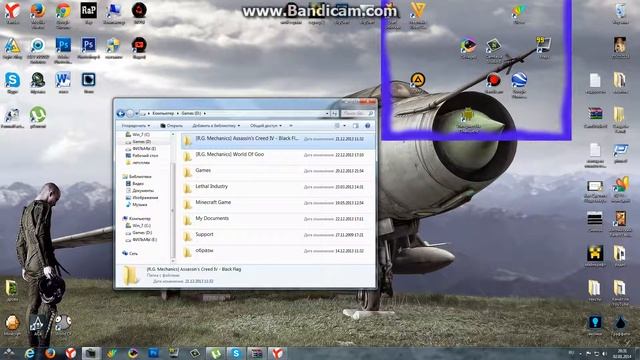Click the change-view icon in Explorer toolbar

pyautogui.click(x=337, y=126)
